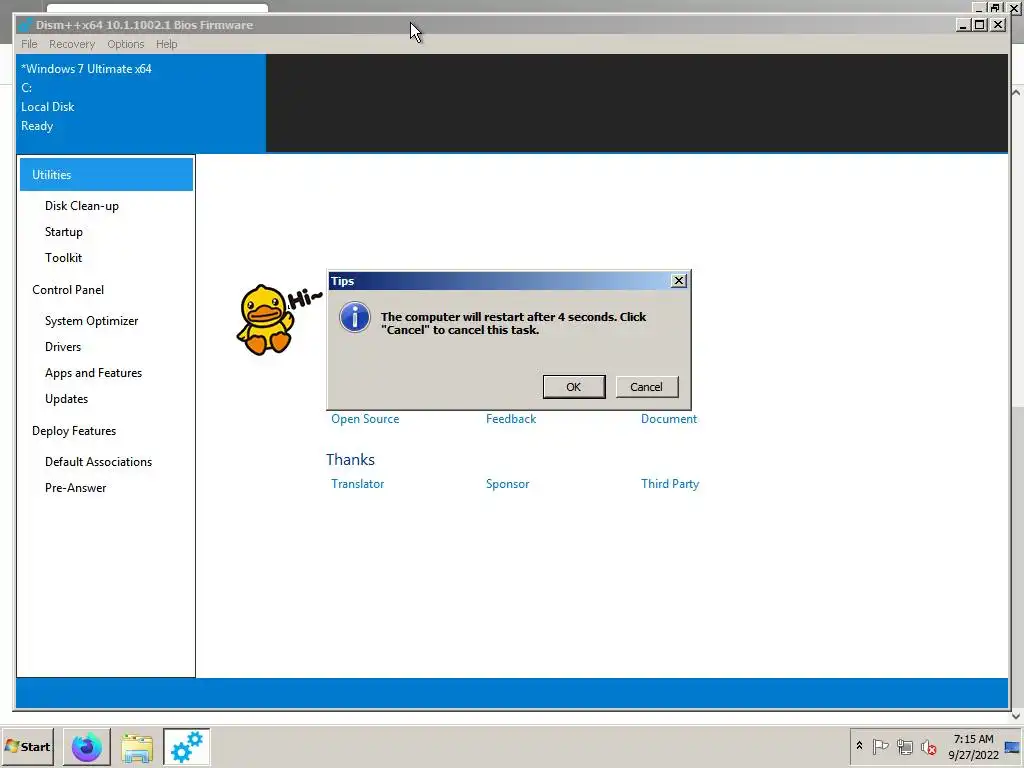This screenshot has width=1024, height=768.
Task: Click the outer window scrollbar up arrow
Action: (x=1016, y=93)
